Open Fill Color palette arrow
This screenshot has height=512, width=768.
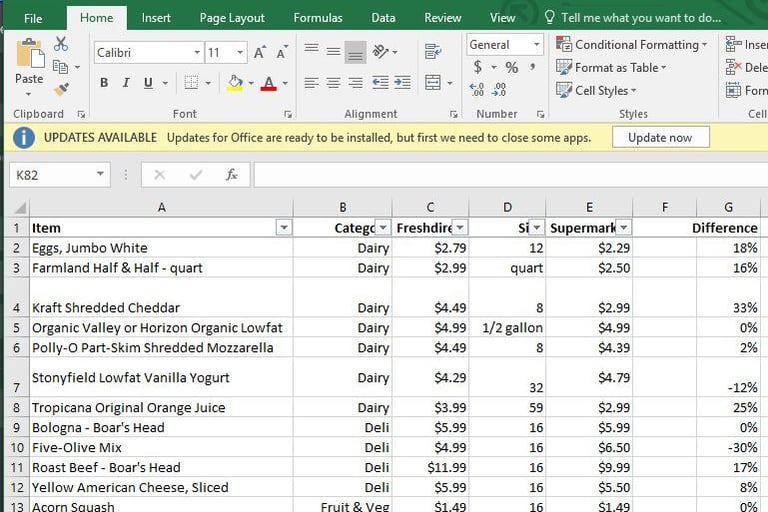click(251, 83)
